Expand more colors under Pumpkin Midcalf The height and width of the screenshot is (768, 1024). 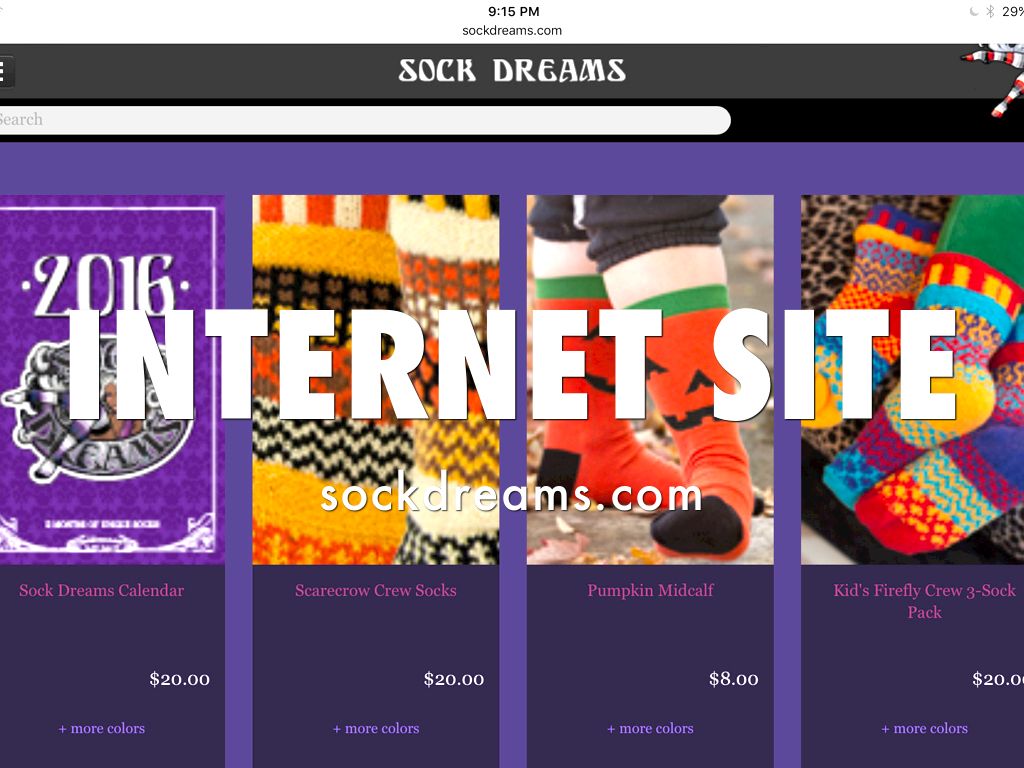(x=650, y=728)
